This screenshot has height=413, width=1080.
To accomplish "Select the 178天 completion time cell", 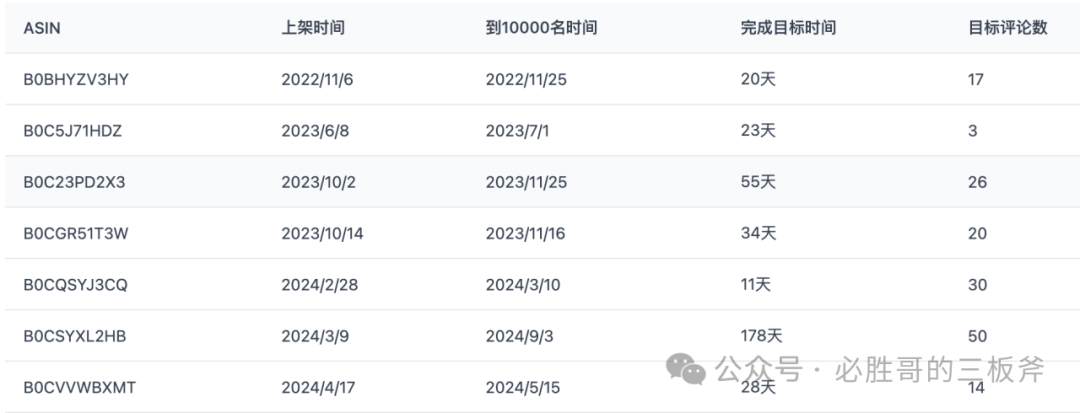I will click(x=762, y=336).
